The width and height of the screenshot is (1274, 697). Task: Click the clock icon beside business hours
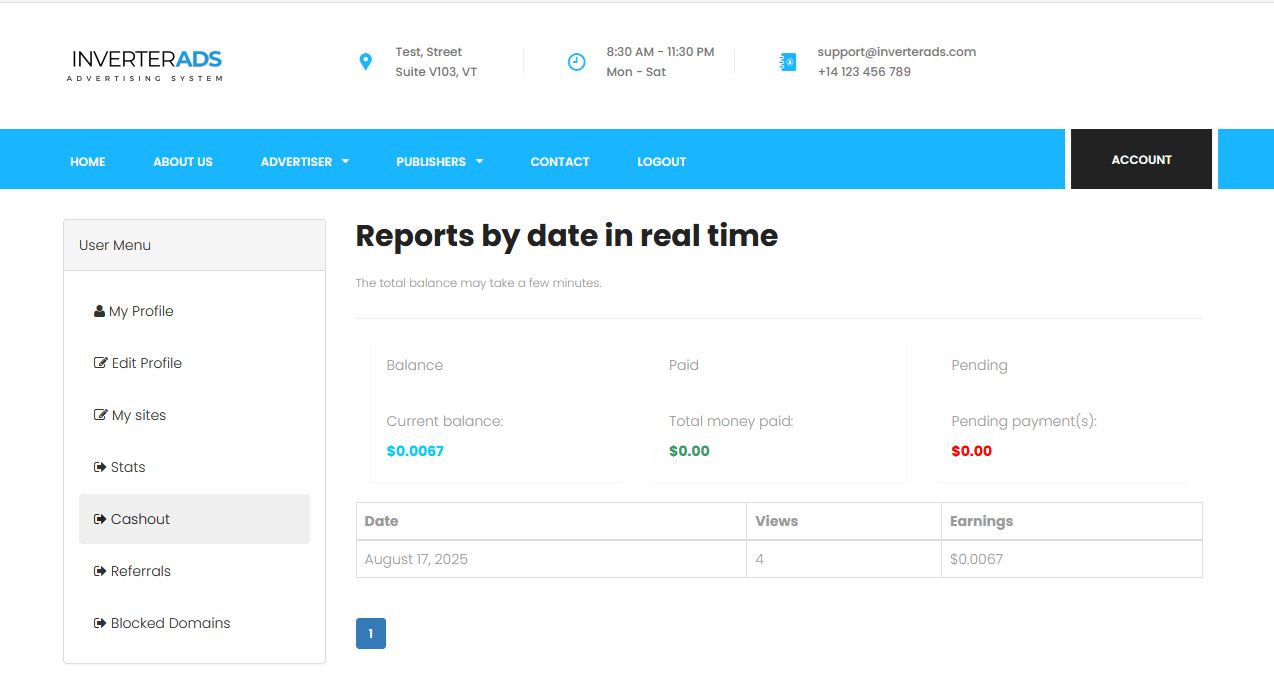point(576,62)
